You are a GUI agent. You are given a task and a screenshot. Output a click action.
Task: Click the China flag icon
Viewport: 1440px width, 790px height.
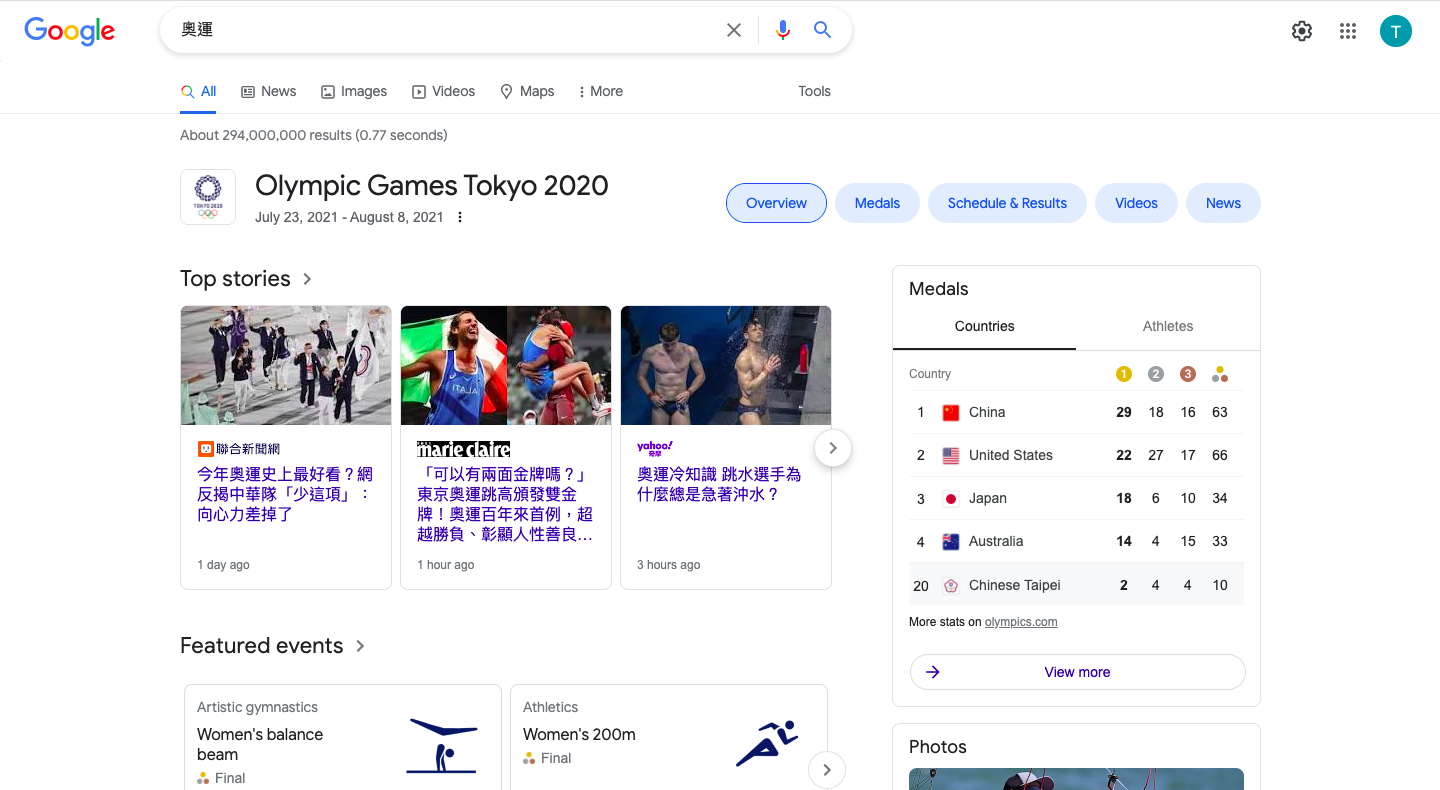[951, 412]
